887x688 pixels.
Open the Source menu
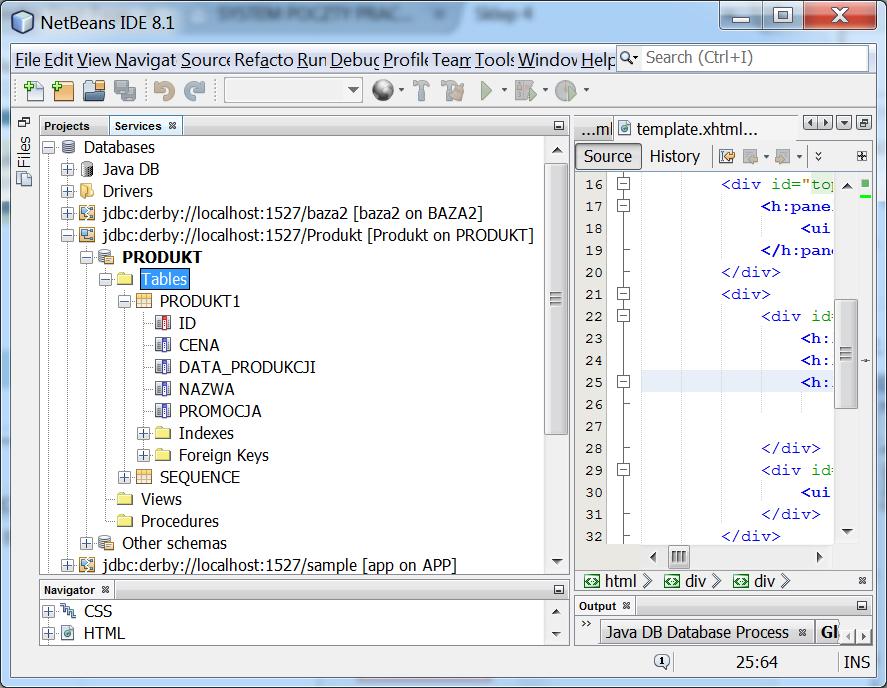point(205,59)
